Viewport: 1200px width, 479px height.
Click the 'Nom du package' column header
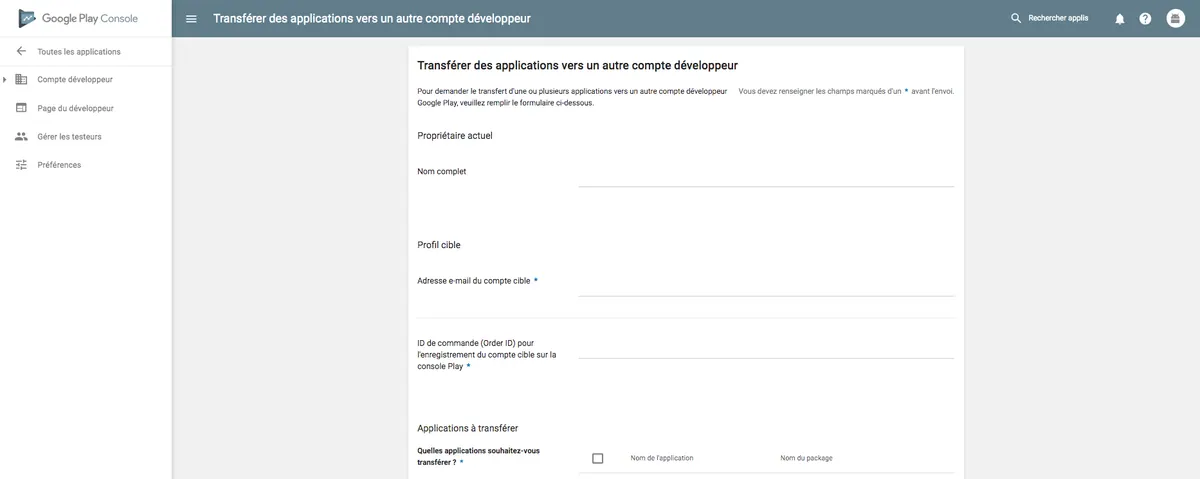(806, 458)
